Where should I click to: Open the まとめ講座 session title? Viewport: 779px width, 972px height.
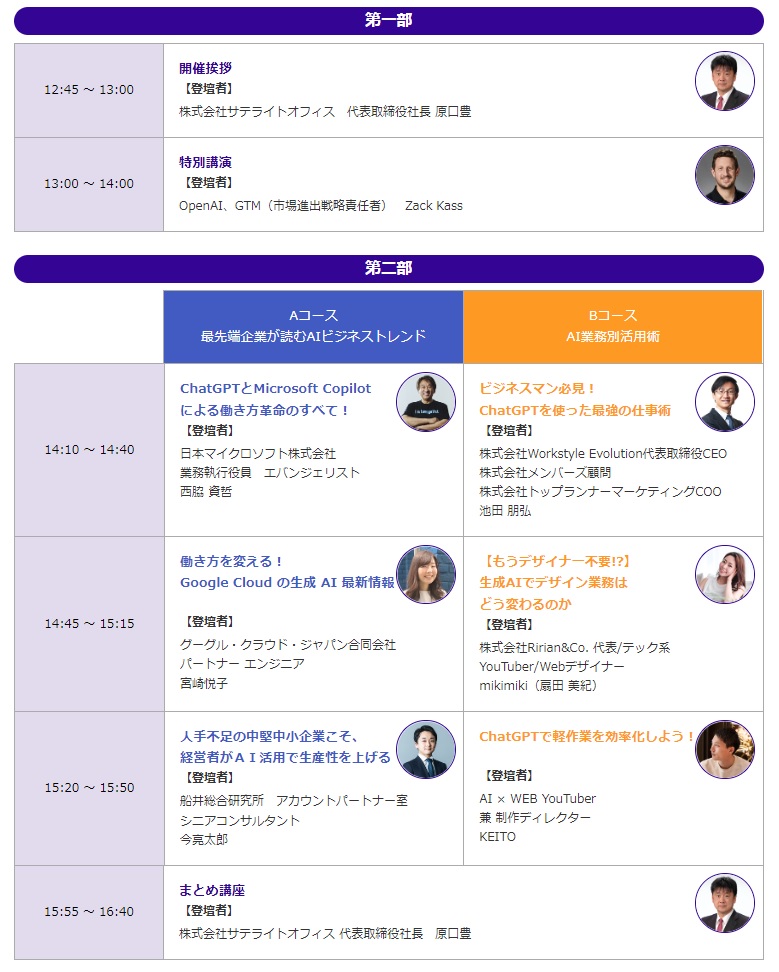click(212, 890)
